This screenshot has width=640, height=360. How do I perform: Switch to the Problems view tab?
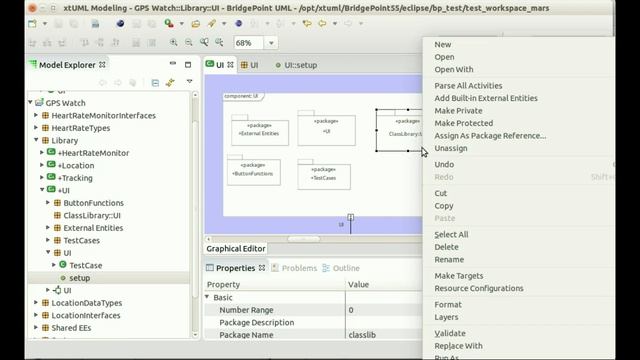point(294,268)
